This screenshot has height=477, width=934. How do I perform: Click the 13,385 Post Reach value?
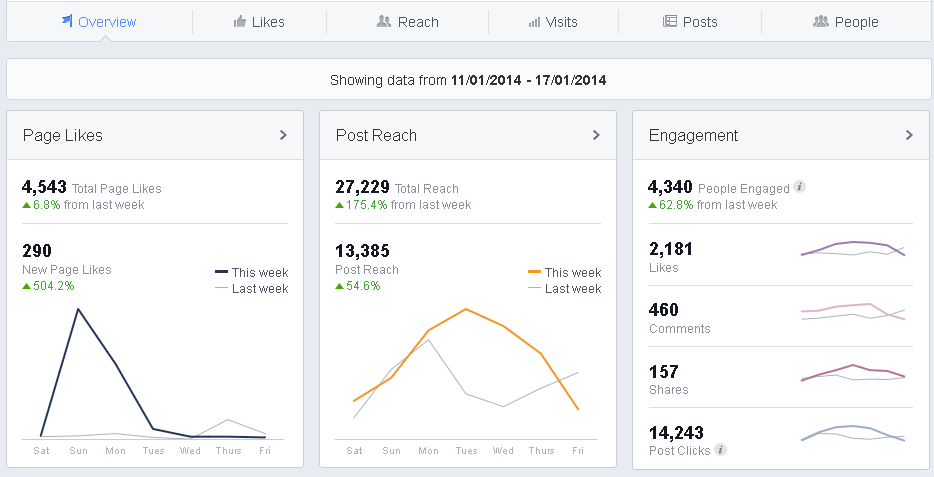click(x=362, y=251)
